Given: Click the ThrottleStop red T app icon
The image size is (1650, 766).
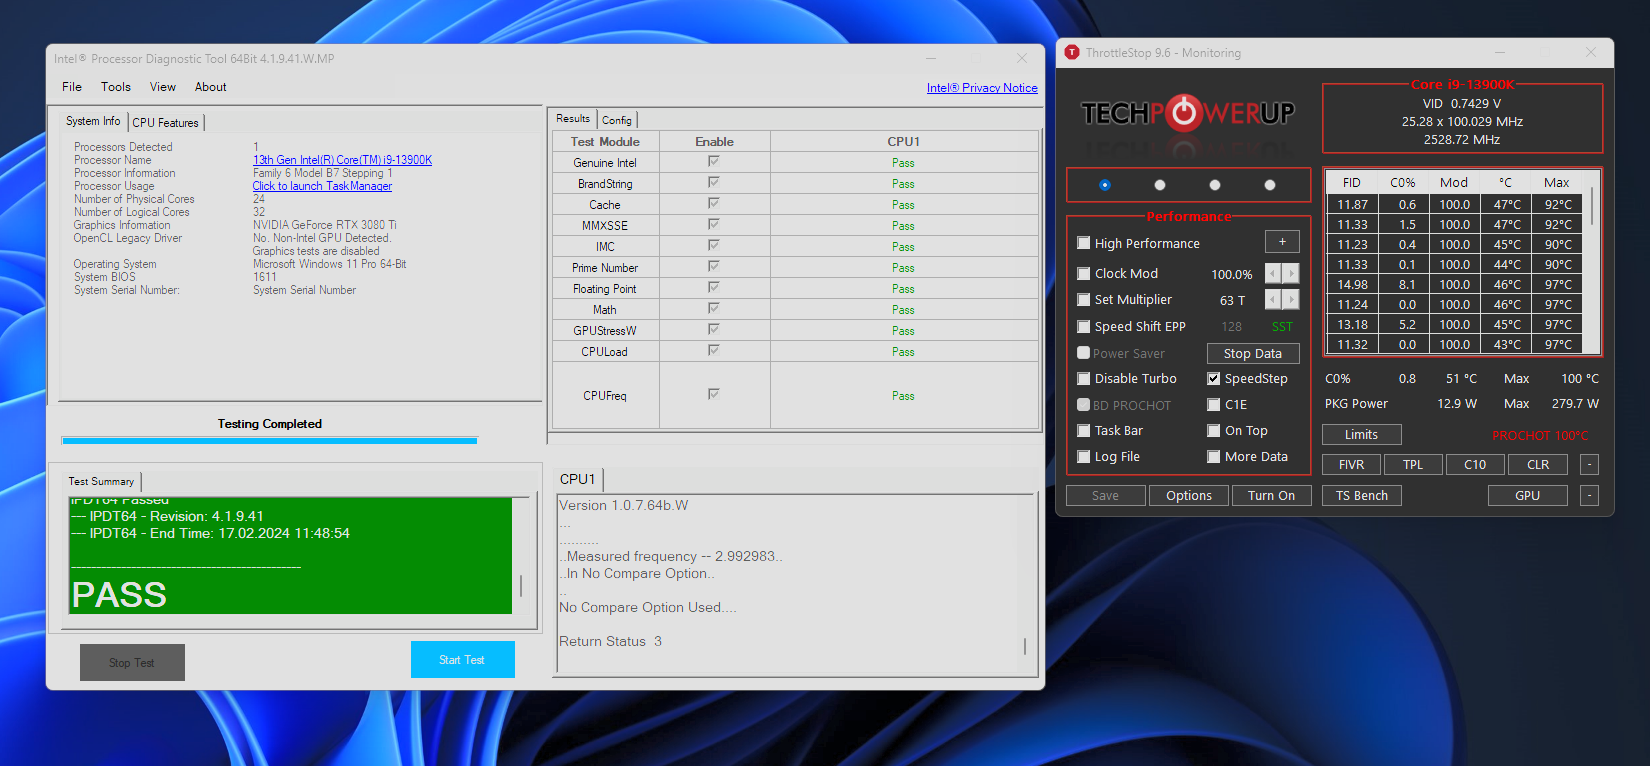Looking at the screenshot, I should click(x=1072, y=52).
